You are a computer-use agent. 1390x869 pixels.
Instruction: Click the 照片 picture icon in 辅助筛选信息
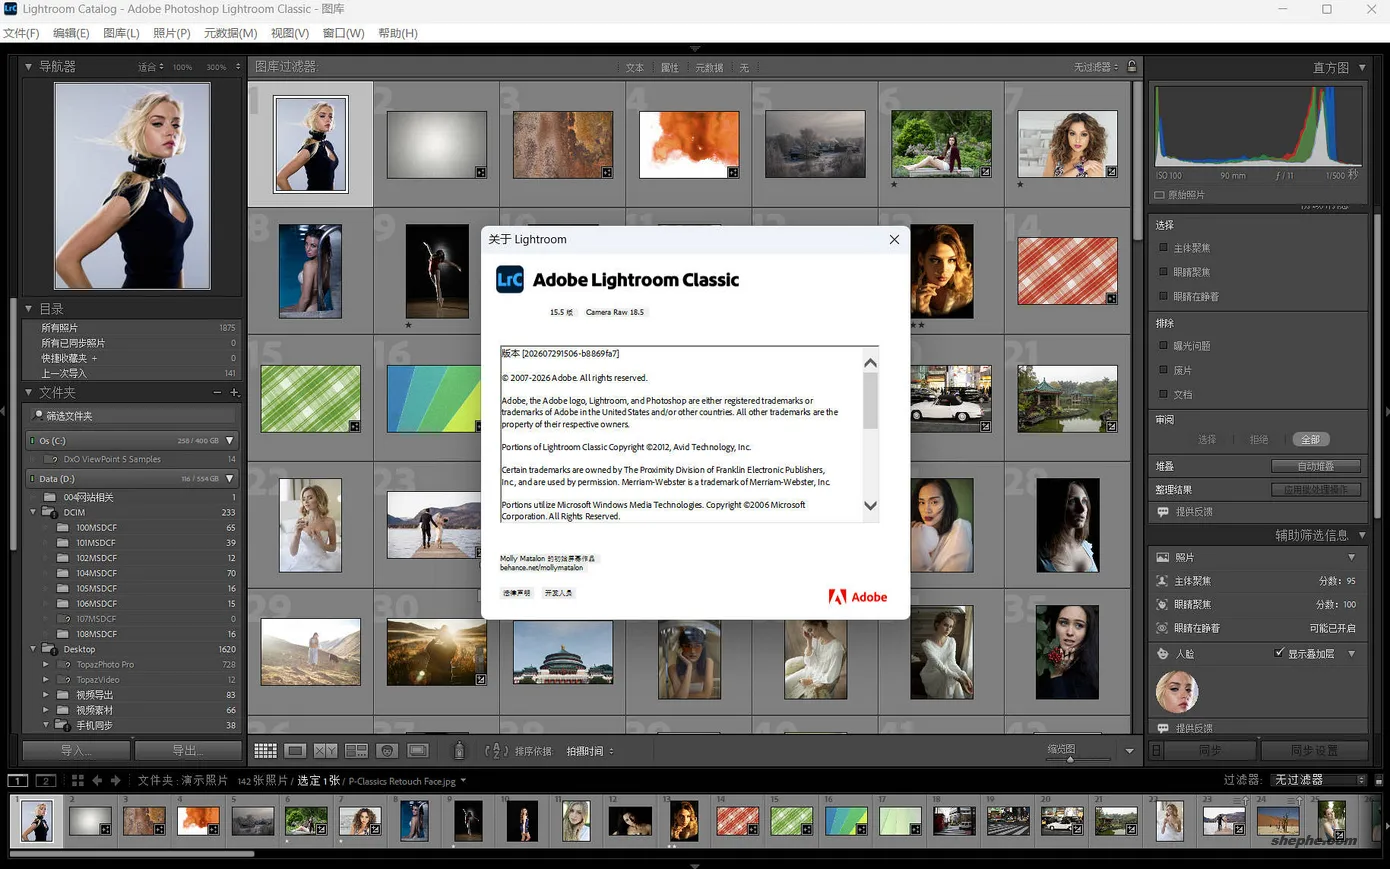pos(1162,557)
